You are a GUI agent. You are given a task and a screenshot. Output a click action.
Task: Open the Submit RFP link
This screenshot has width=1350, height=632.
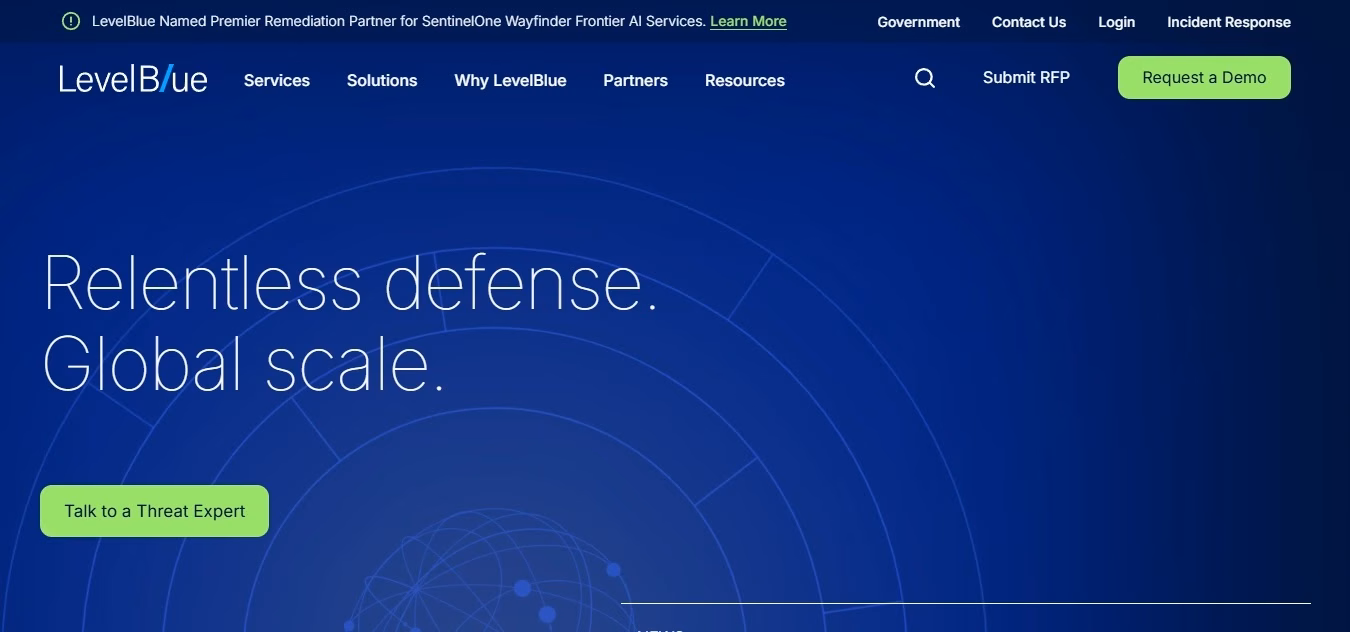(1026, 77)
